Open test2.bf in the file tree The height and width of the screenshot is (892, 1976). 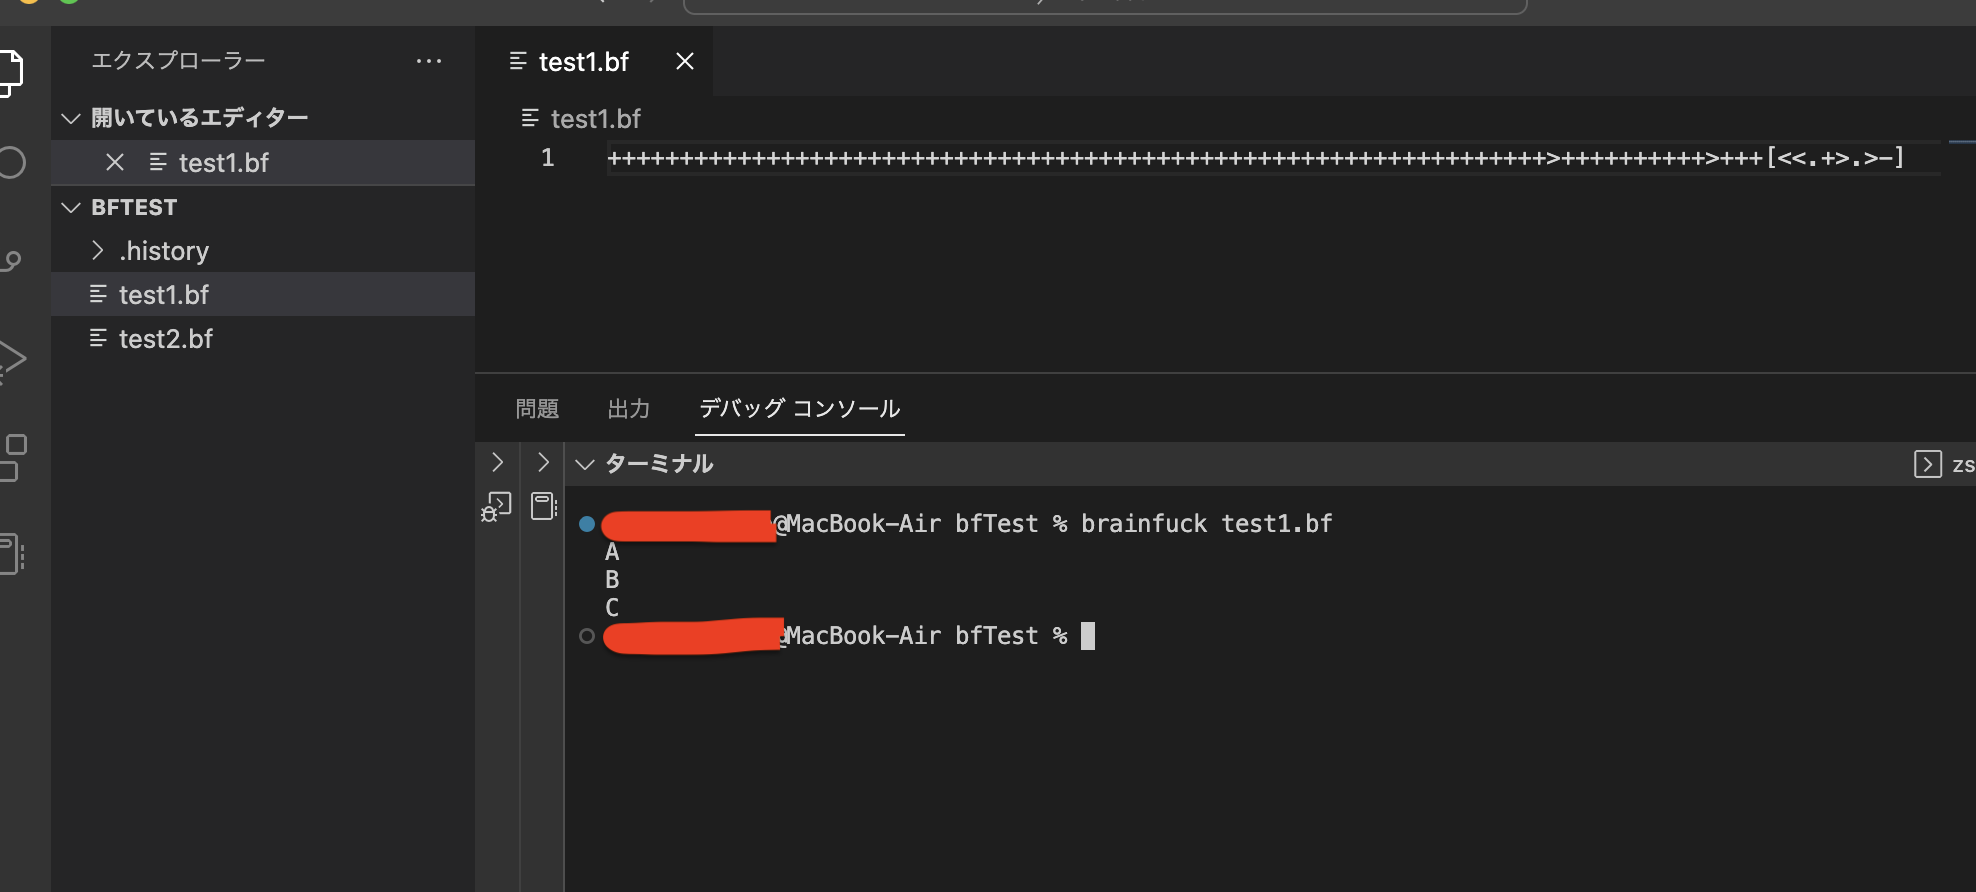[262, 339]
